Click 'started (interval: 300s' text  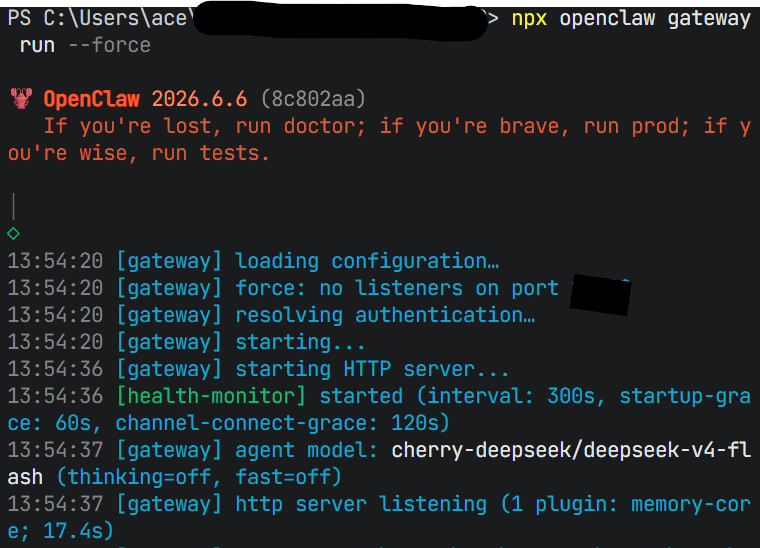coord(457,396)
